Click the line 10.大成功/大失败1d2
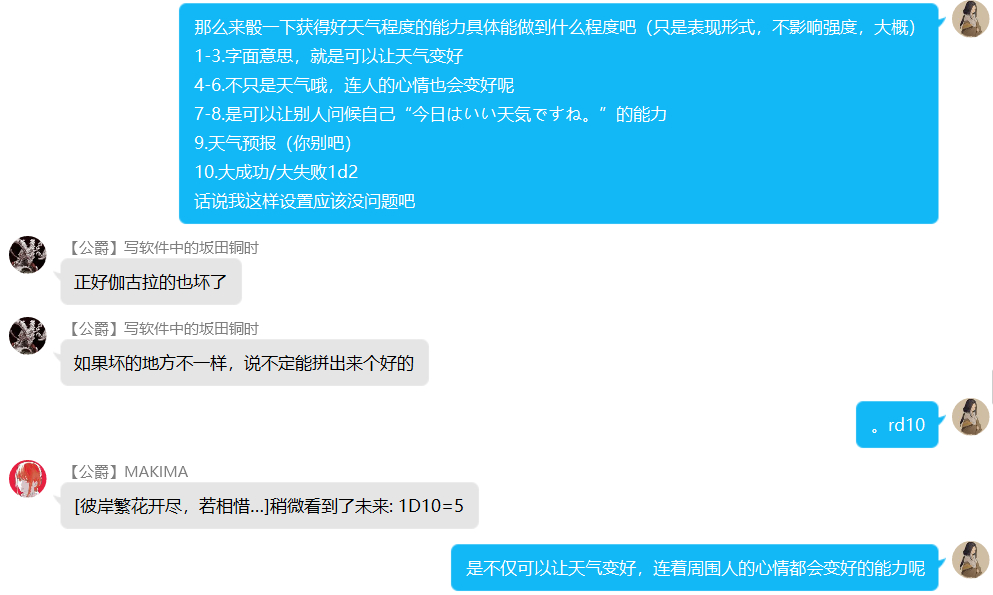The height and width of the screenshot is (595, 993). pos(276,172)
